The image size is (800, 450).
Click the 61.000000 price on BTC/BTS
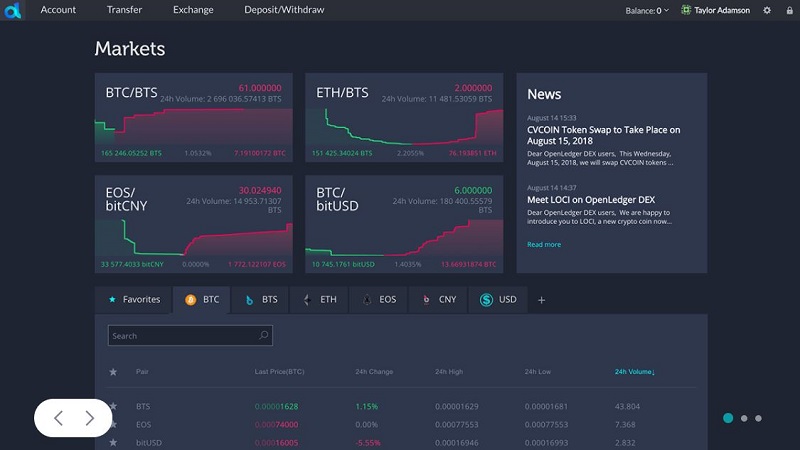[x=260, y=88]
